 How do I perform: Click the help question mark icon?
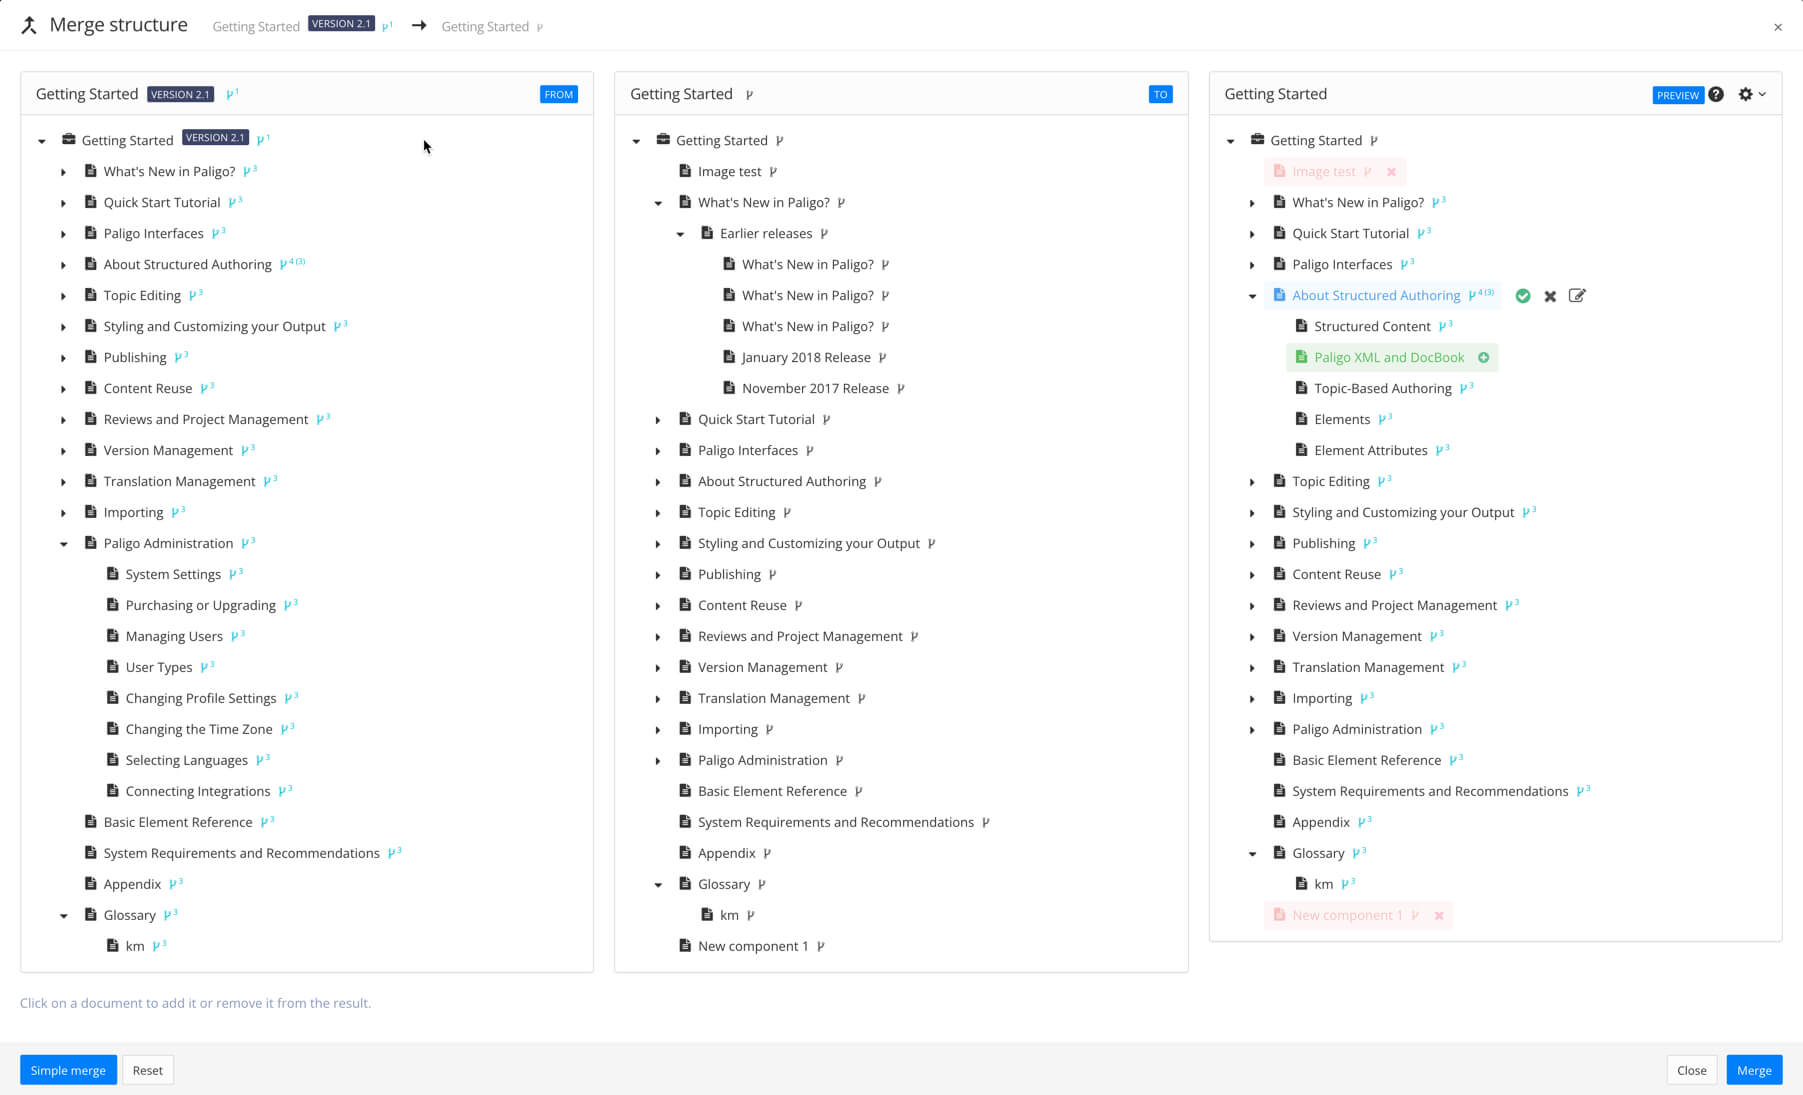coord(1717,94)
